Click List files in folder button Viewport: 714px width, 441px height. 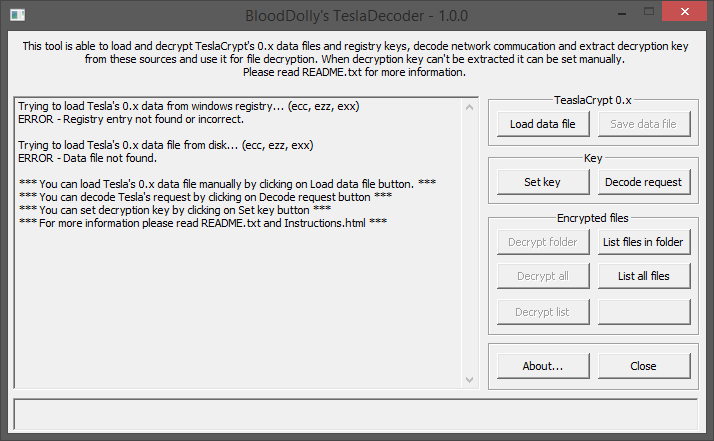pos(643,242)
